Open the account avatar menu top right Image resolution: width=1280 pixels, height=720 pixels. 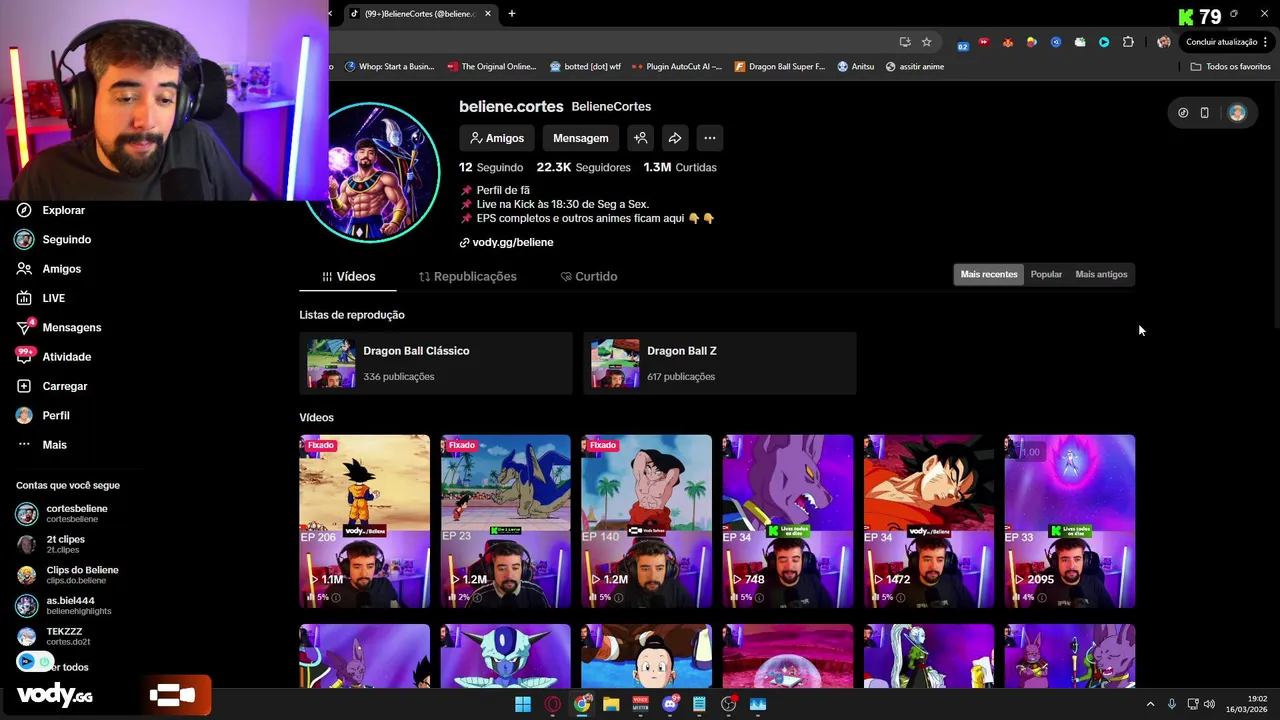(1237, 113)
